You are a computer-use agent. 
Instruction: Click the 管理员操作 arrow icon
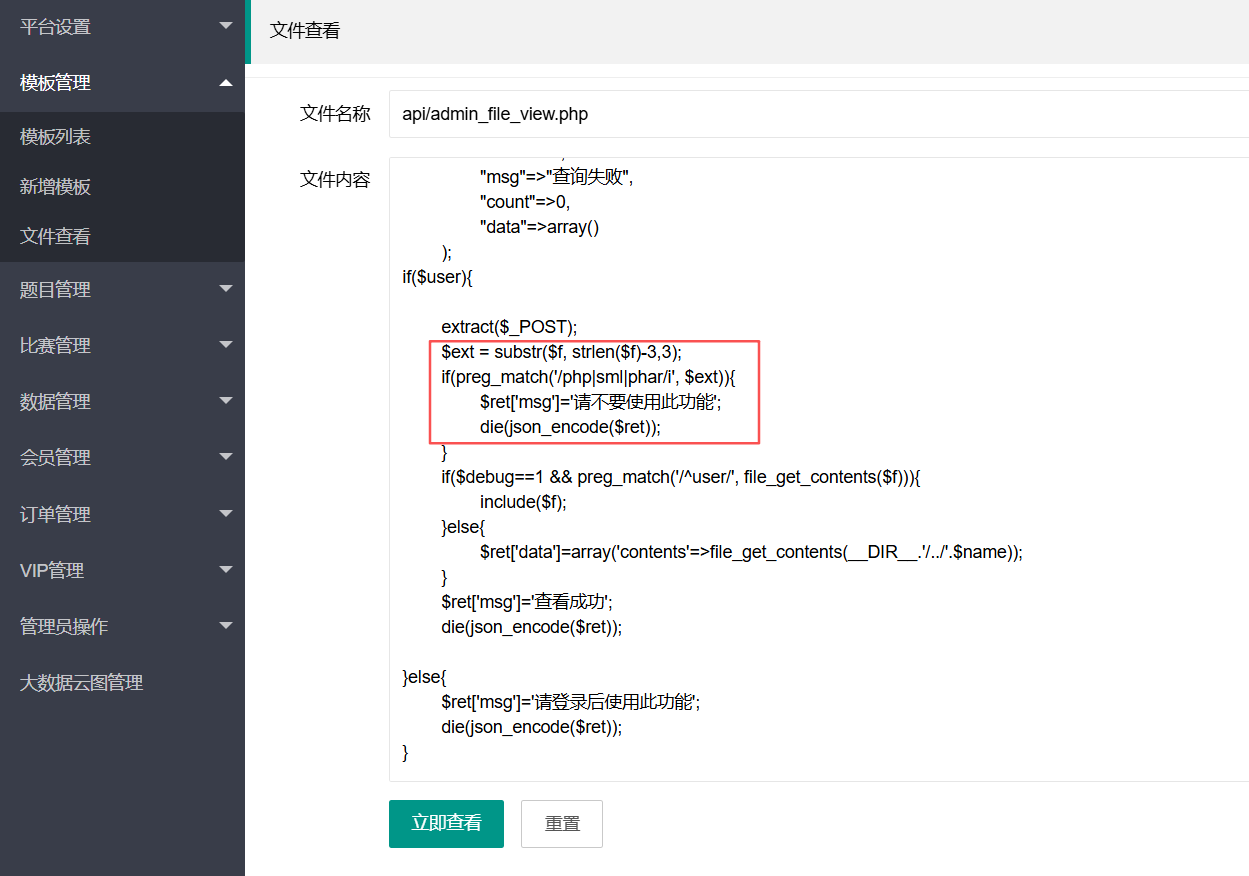click(225, 626)
